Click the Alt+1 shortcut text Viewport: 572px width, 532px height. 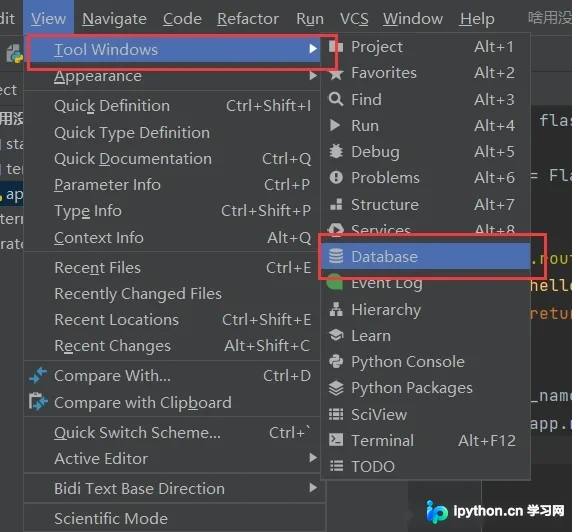[x=494, y=47]
